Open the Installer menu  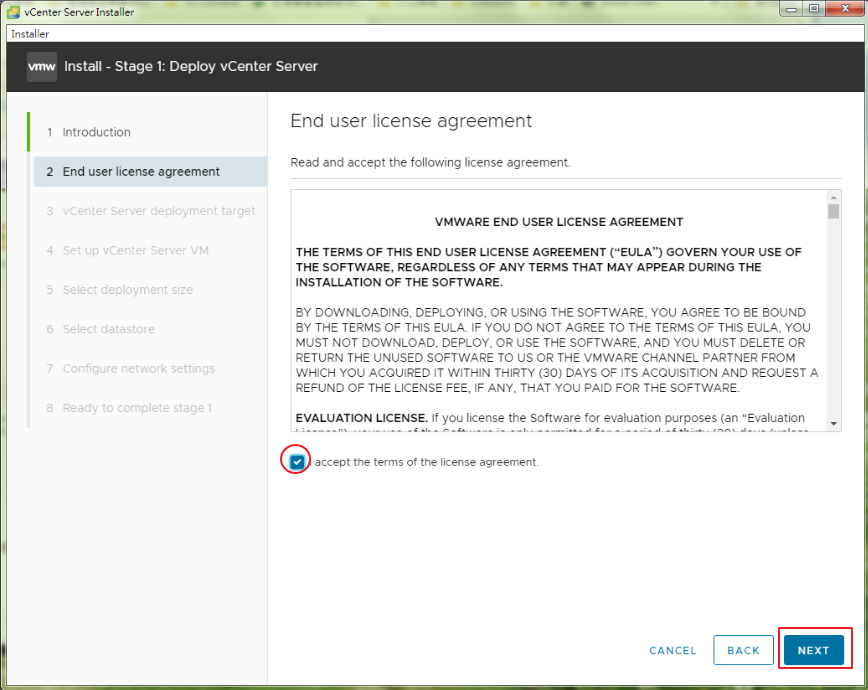click(x=30, y=34)
